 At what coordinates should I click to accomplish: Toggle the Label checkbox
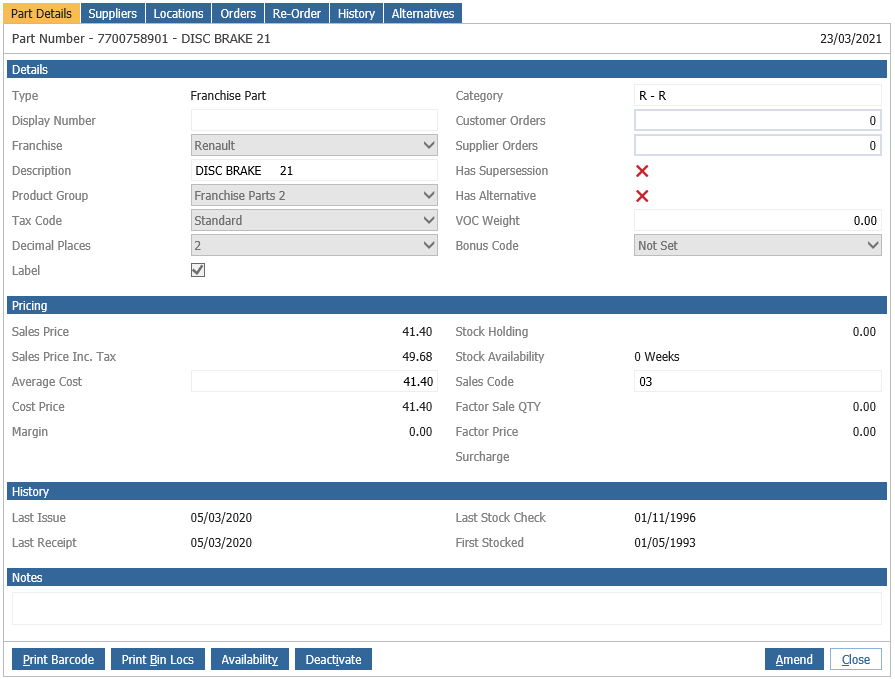tap(198, 271)
